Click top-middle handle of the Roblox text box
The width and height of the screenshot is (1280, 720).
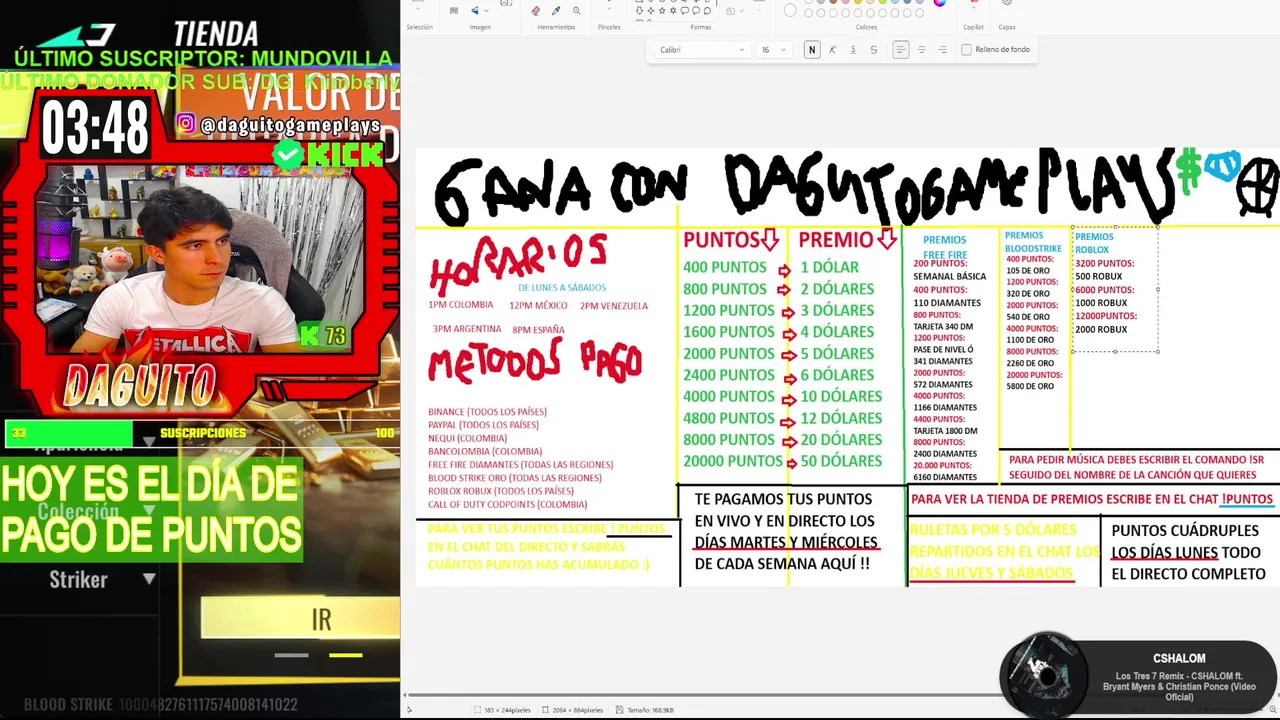click(1115, 227)
